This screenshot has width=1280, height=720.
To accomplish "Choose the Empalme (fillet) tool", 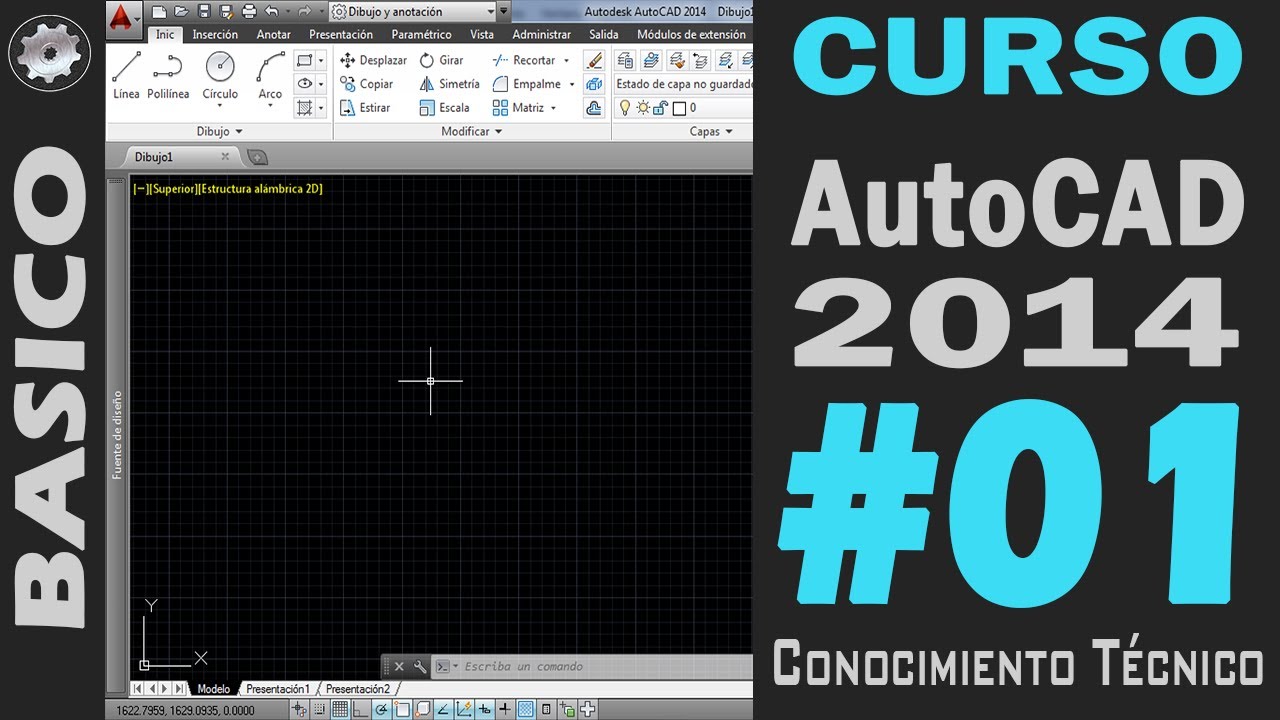I will pyautogui.click(x=527, y=84).
